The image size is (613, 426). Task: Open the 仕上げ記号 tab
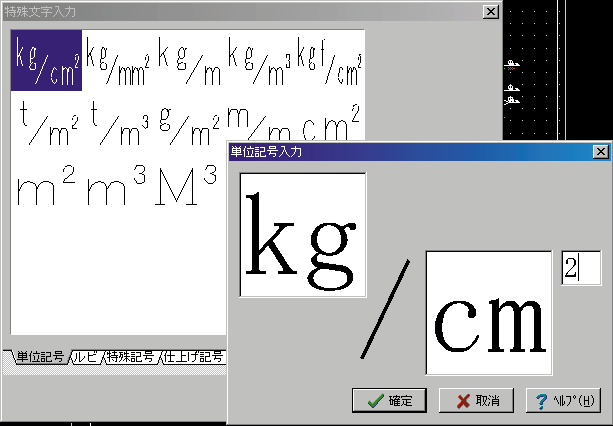click(193, 357)
